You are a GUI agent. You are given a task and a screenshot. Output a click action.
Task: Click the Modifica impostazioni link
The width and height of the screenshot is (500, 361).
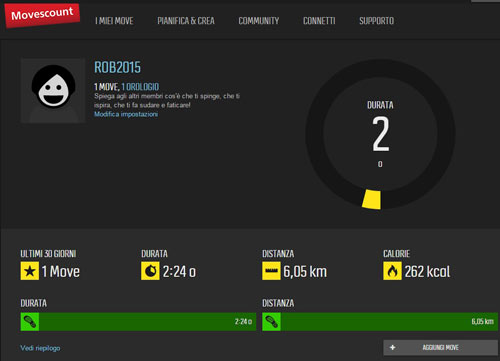pyautogui.click(x=126, y=114)
